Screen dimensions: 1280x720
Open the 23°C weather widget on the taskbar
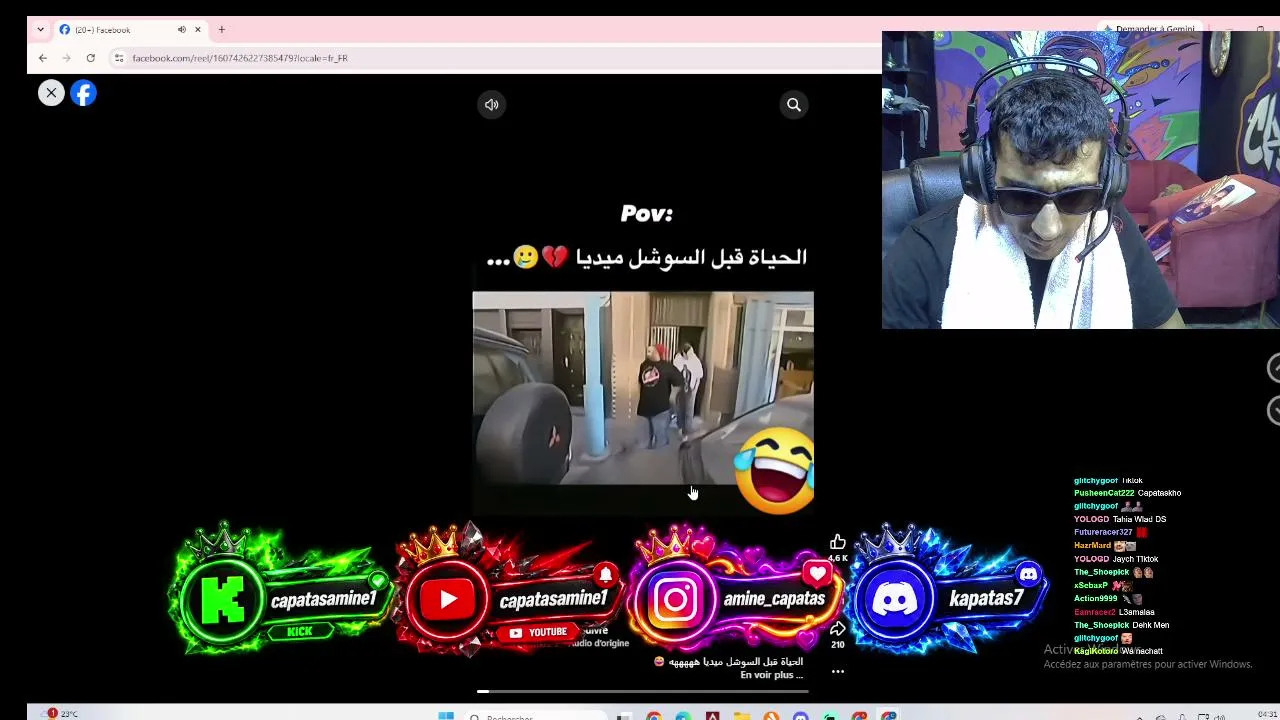[x=60, y=714]
